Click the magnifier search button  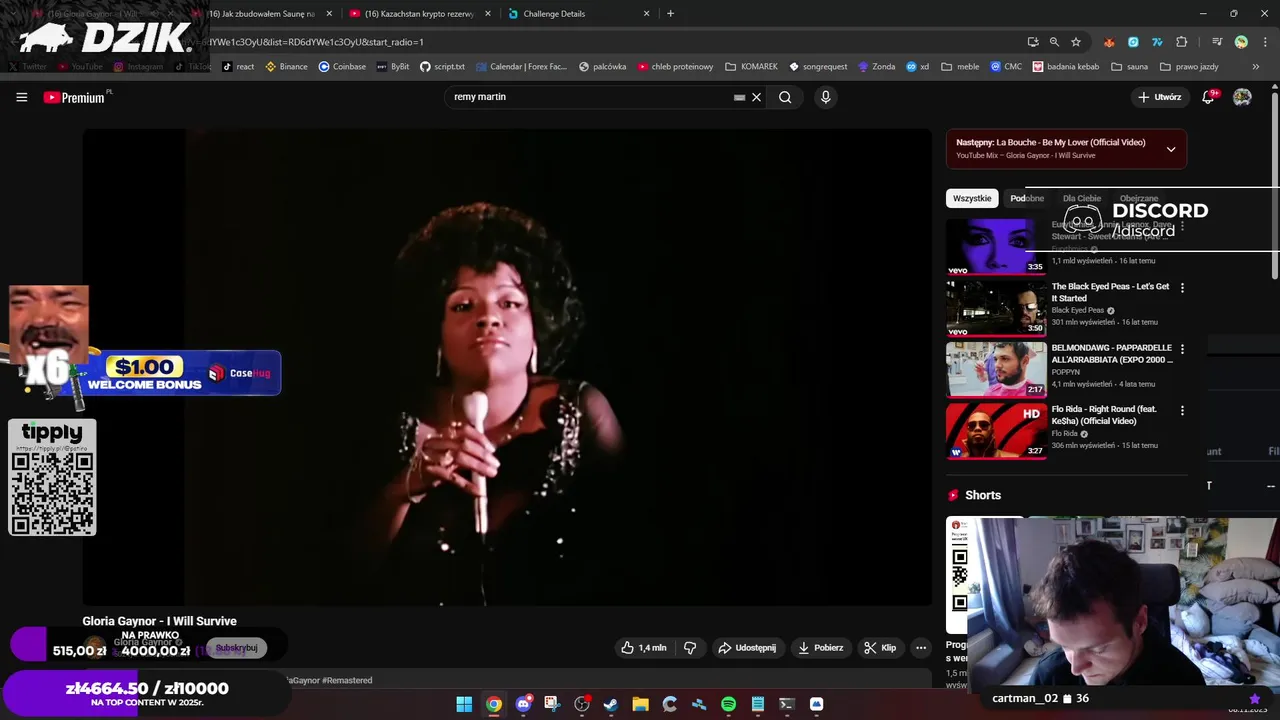point(785,97)
